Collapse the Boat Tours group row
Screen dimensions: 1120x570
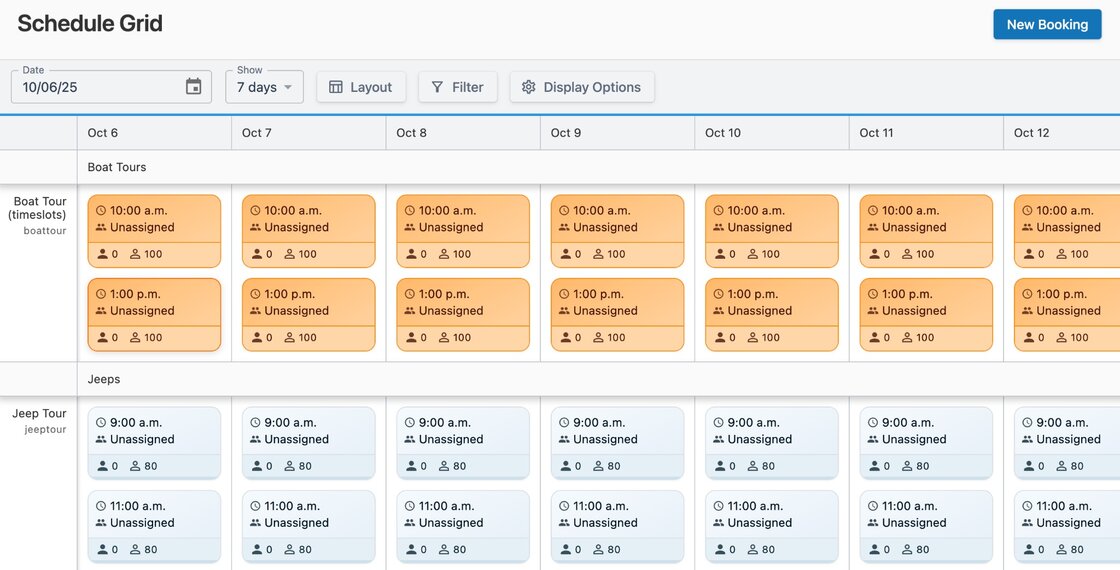coord(117,167)
